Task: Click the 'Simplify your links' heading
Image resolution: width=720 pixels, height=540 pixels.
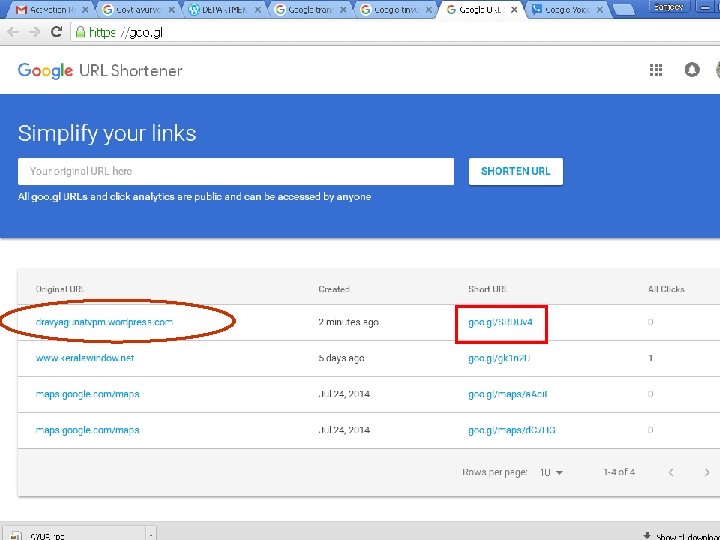Action: tap(107, 133)
